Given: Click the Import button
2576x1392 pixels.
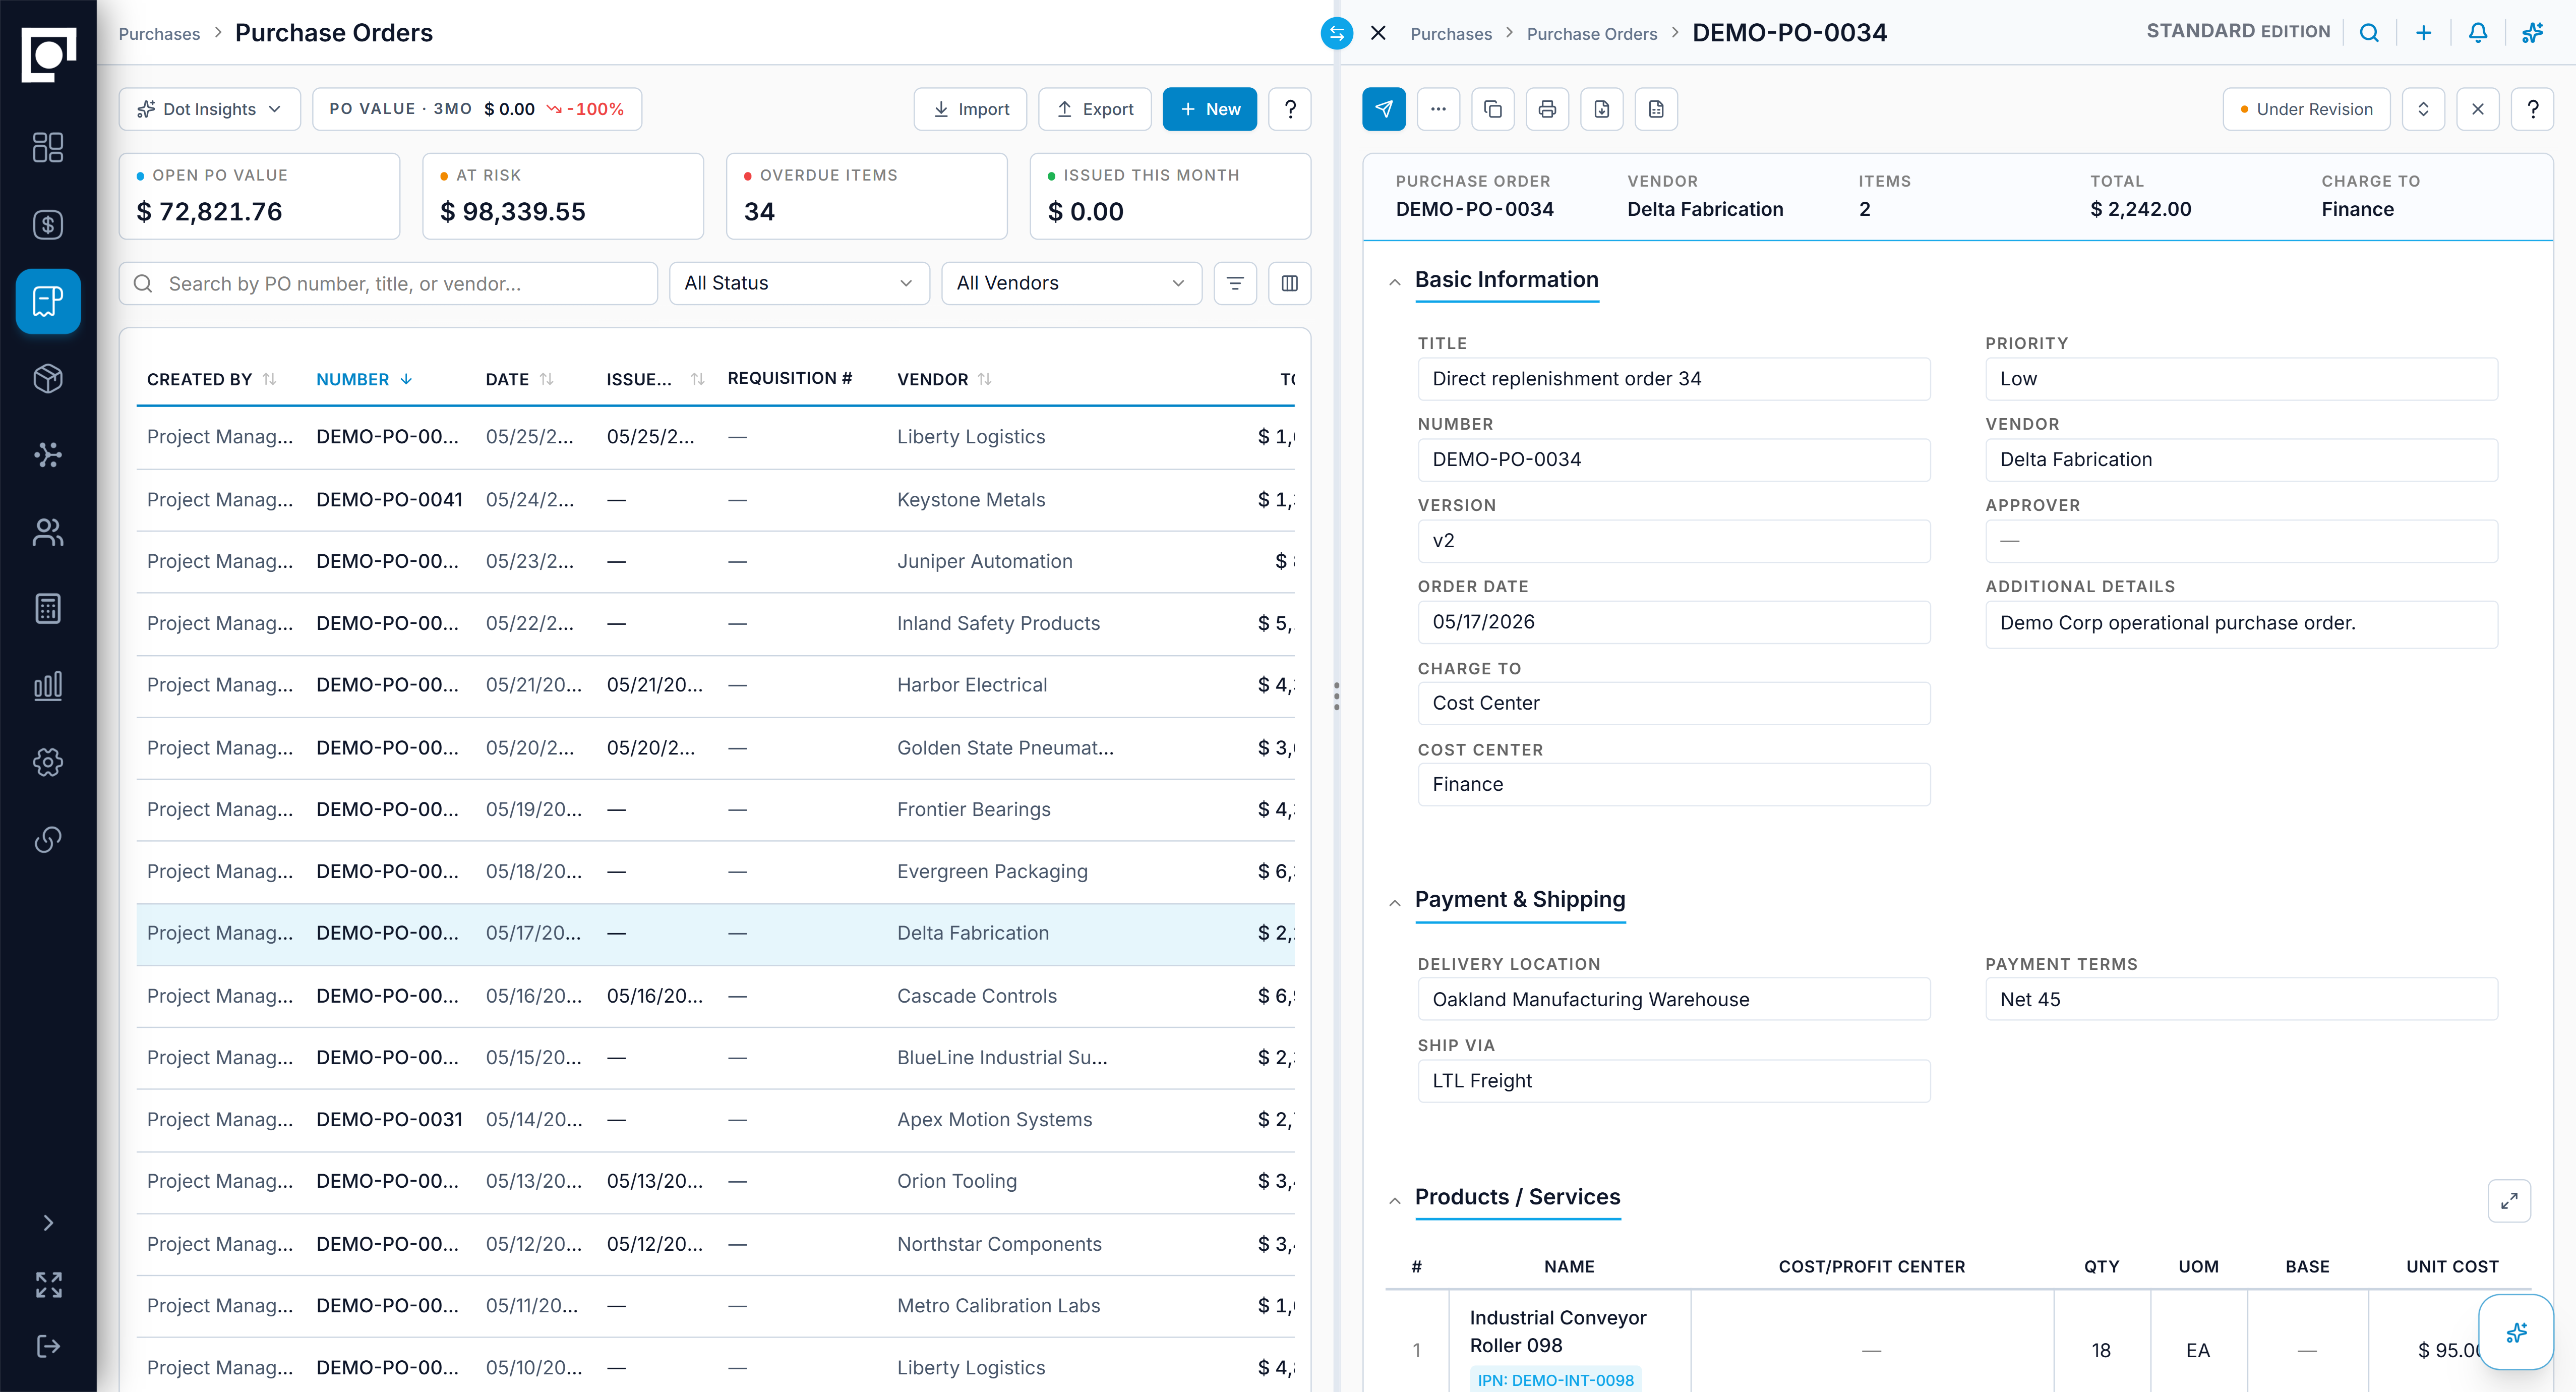Looking at the screenshot, I should coord(970,109).
